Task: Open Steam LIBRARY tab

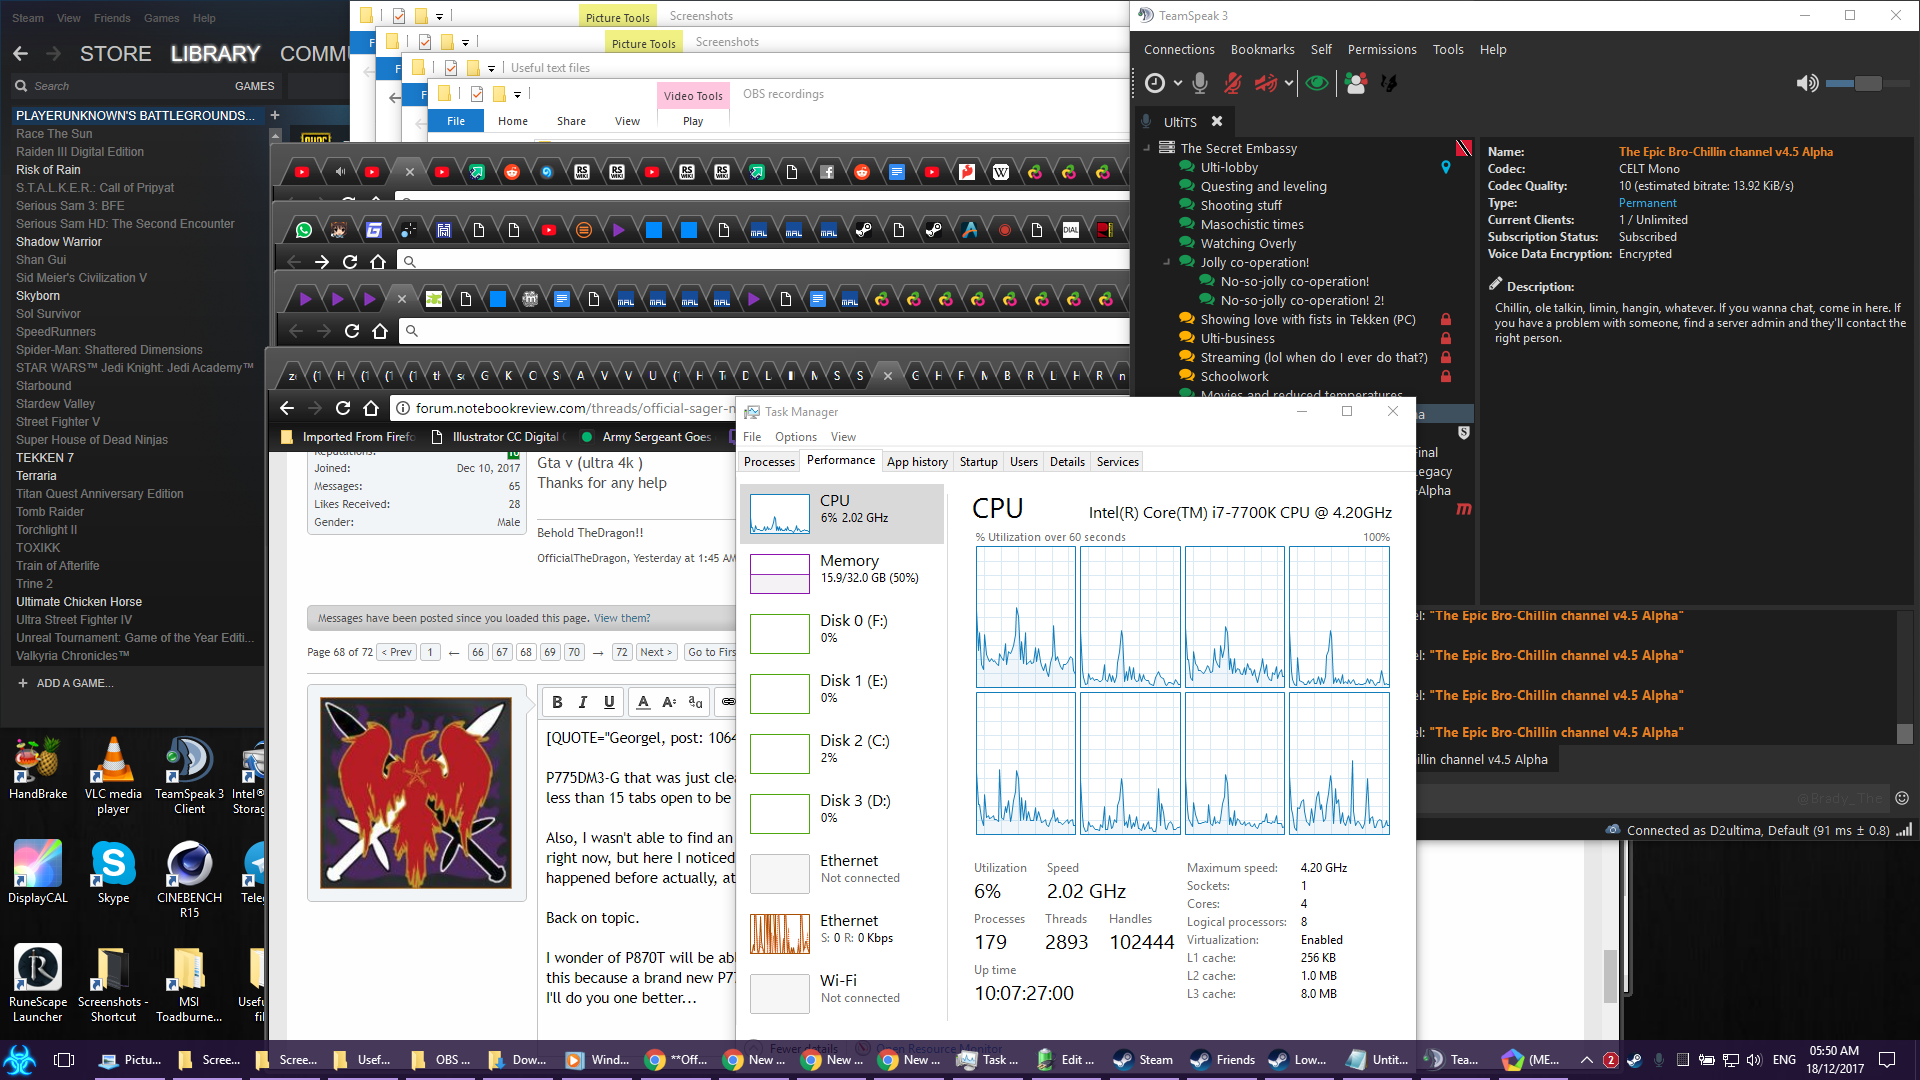Action: [215, 54]
